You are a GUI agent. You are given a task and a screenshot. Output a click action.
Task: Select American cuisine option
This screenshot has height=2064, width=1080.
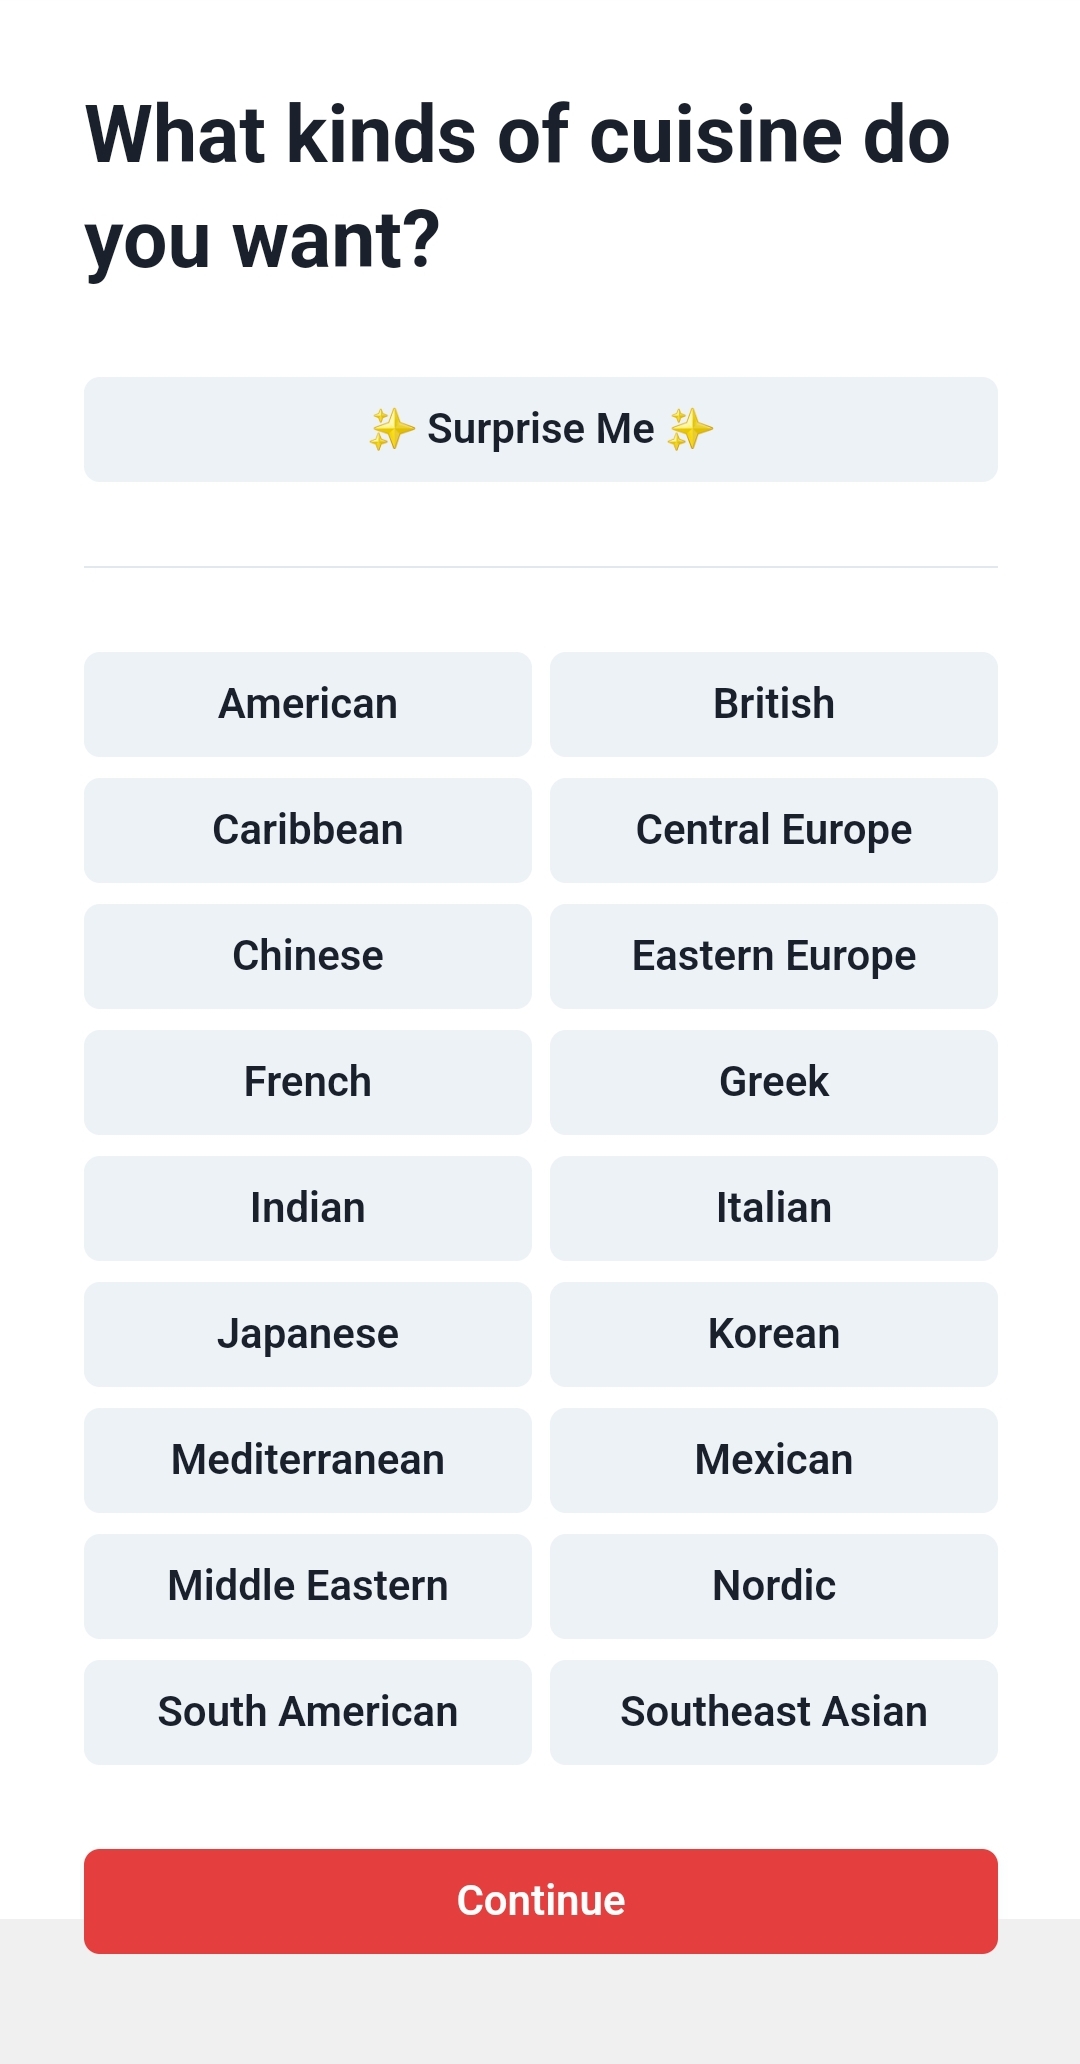click(308, 704)
